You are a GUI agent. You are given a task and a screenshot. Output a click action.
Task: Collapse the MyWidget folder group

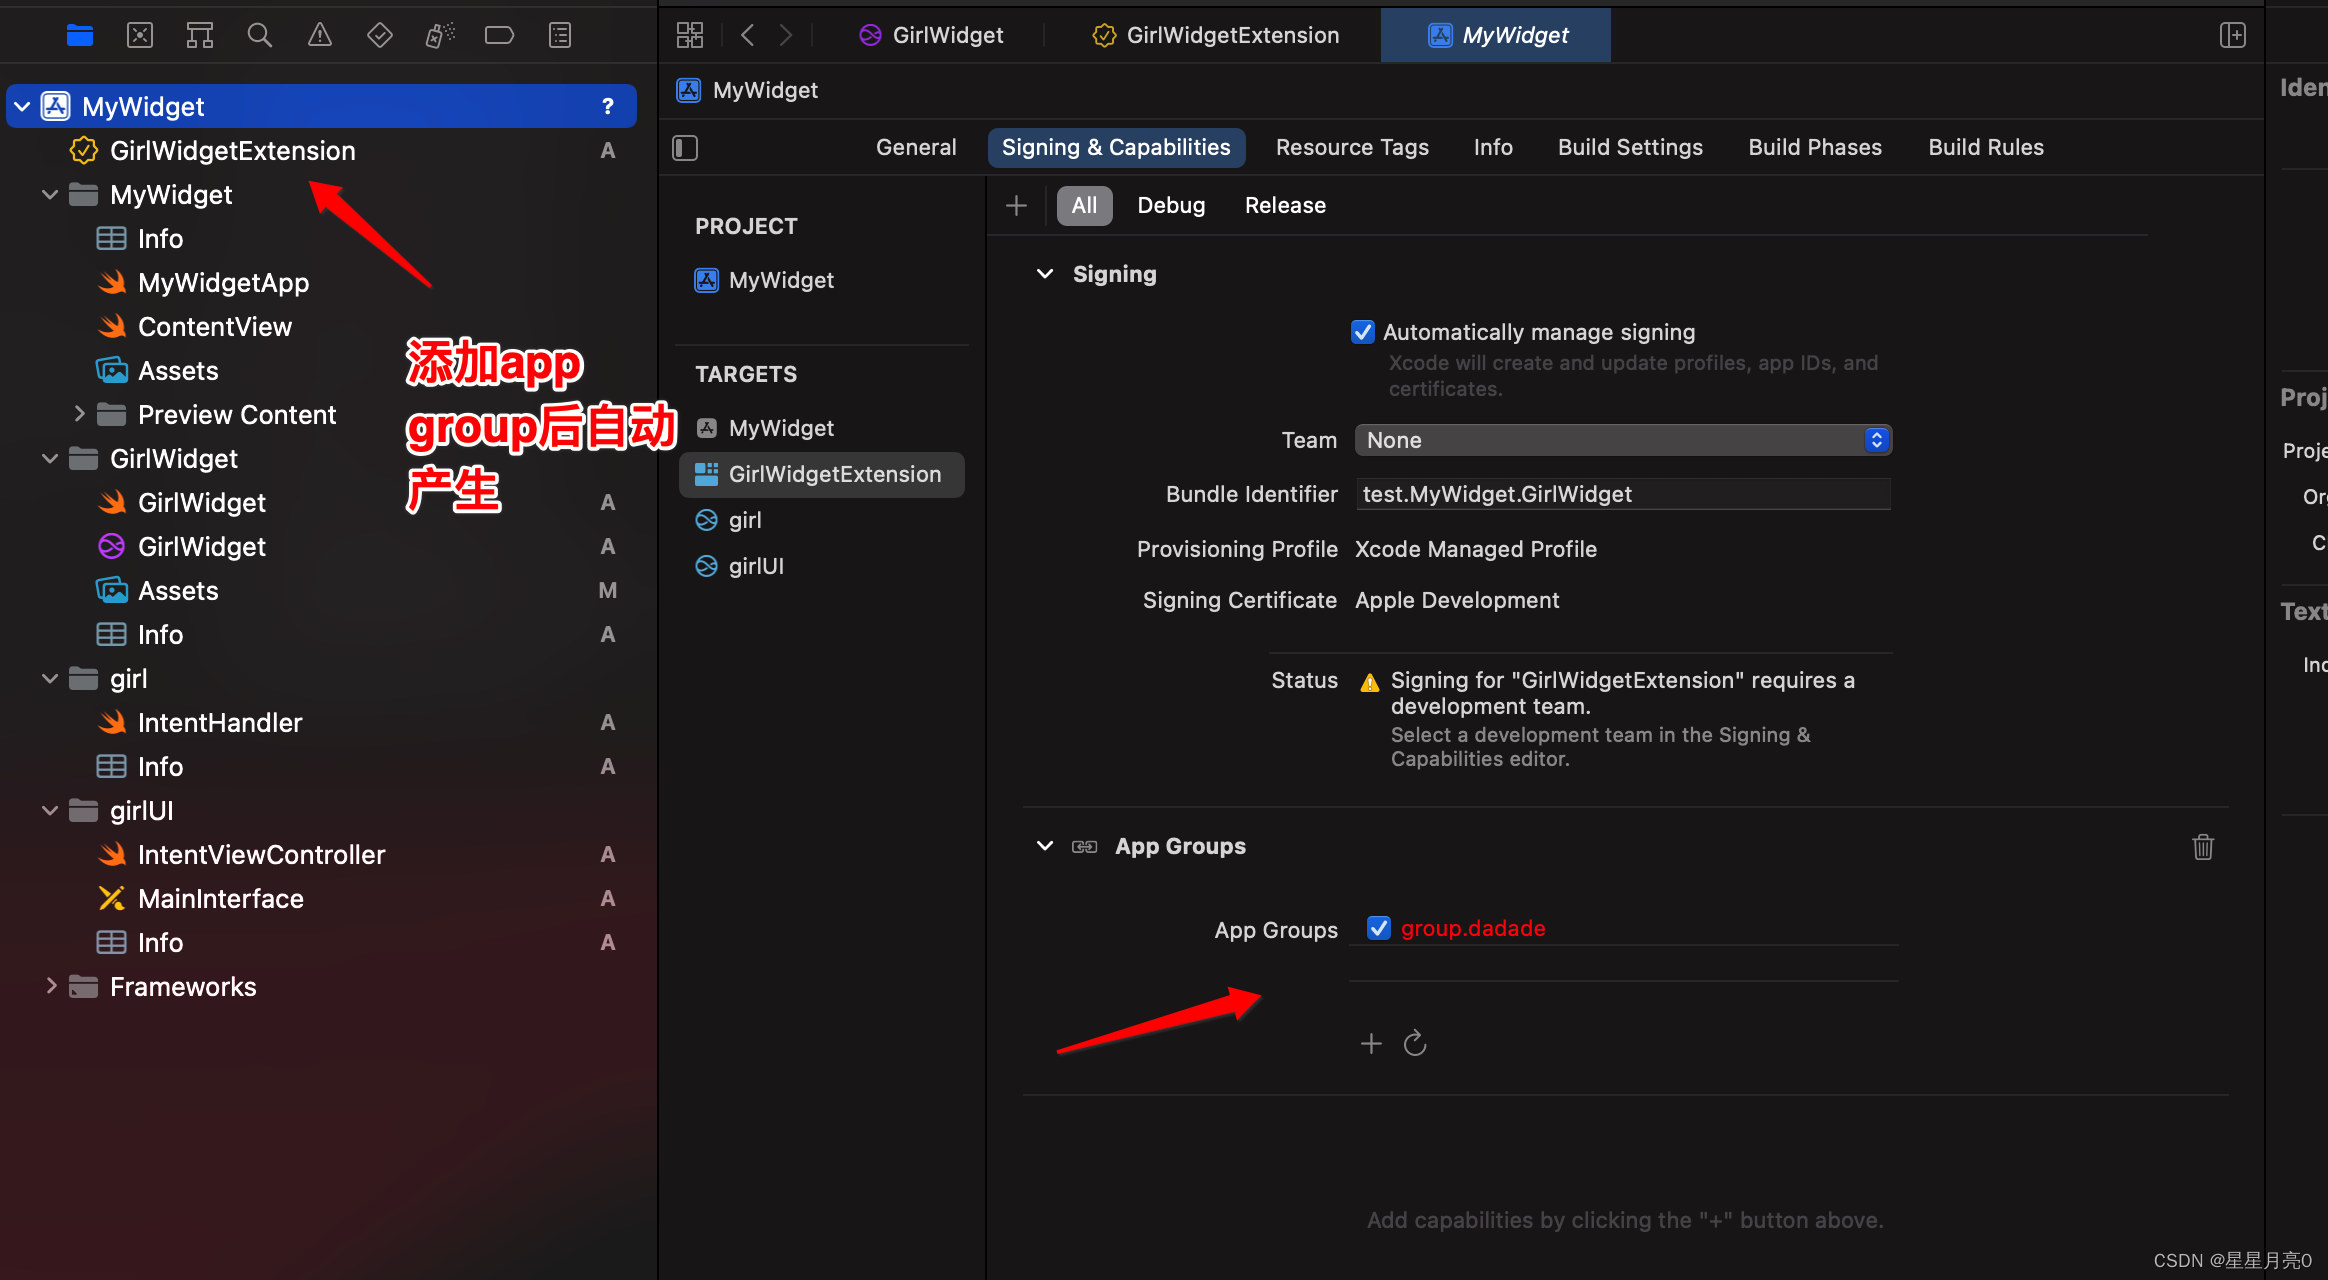click(x=50, y=195)
